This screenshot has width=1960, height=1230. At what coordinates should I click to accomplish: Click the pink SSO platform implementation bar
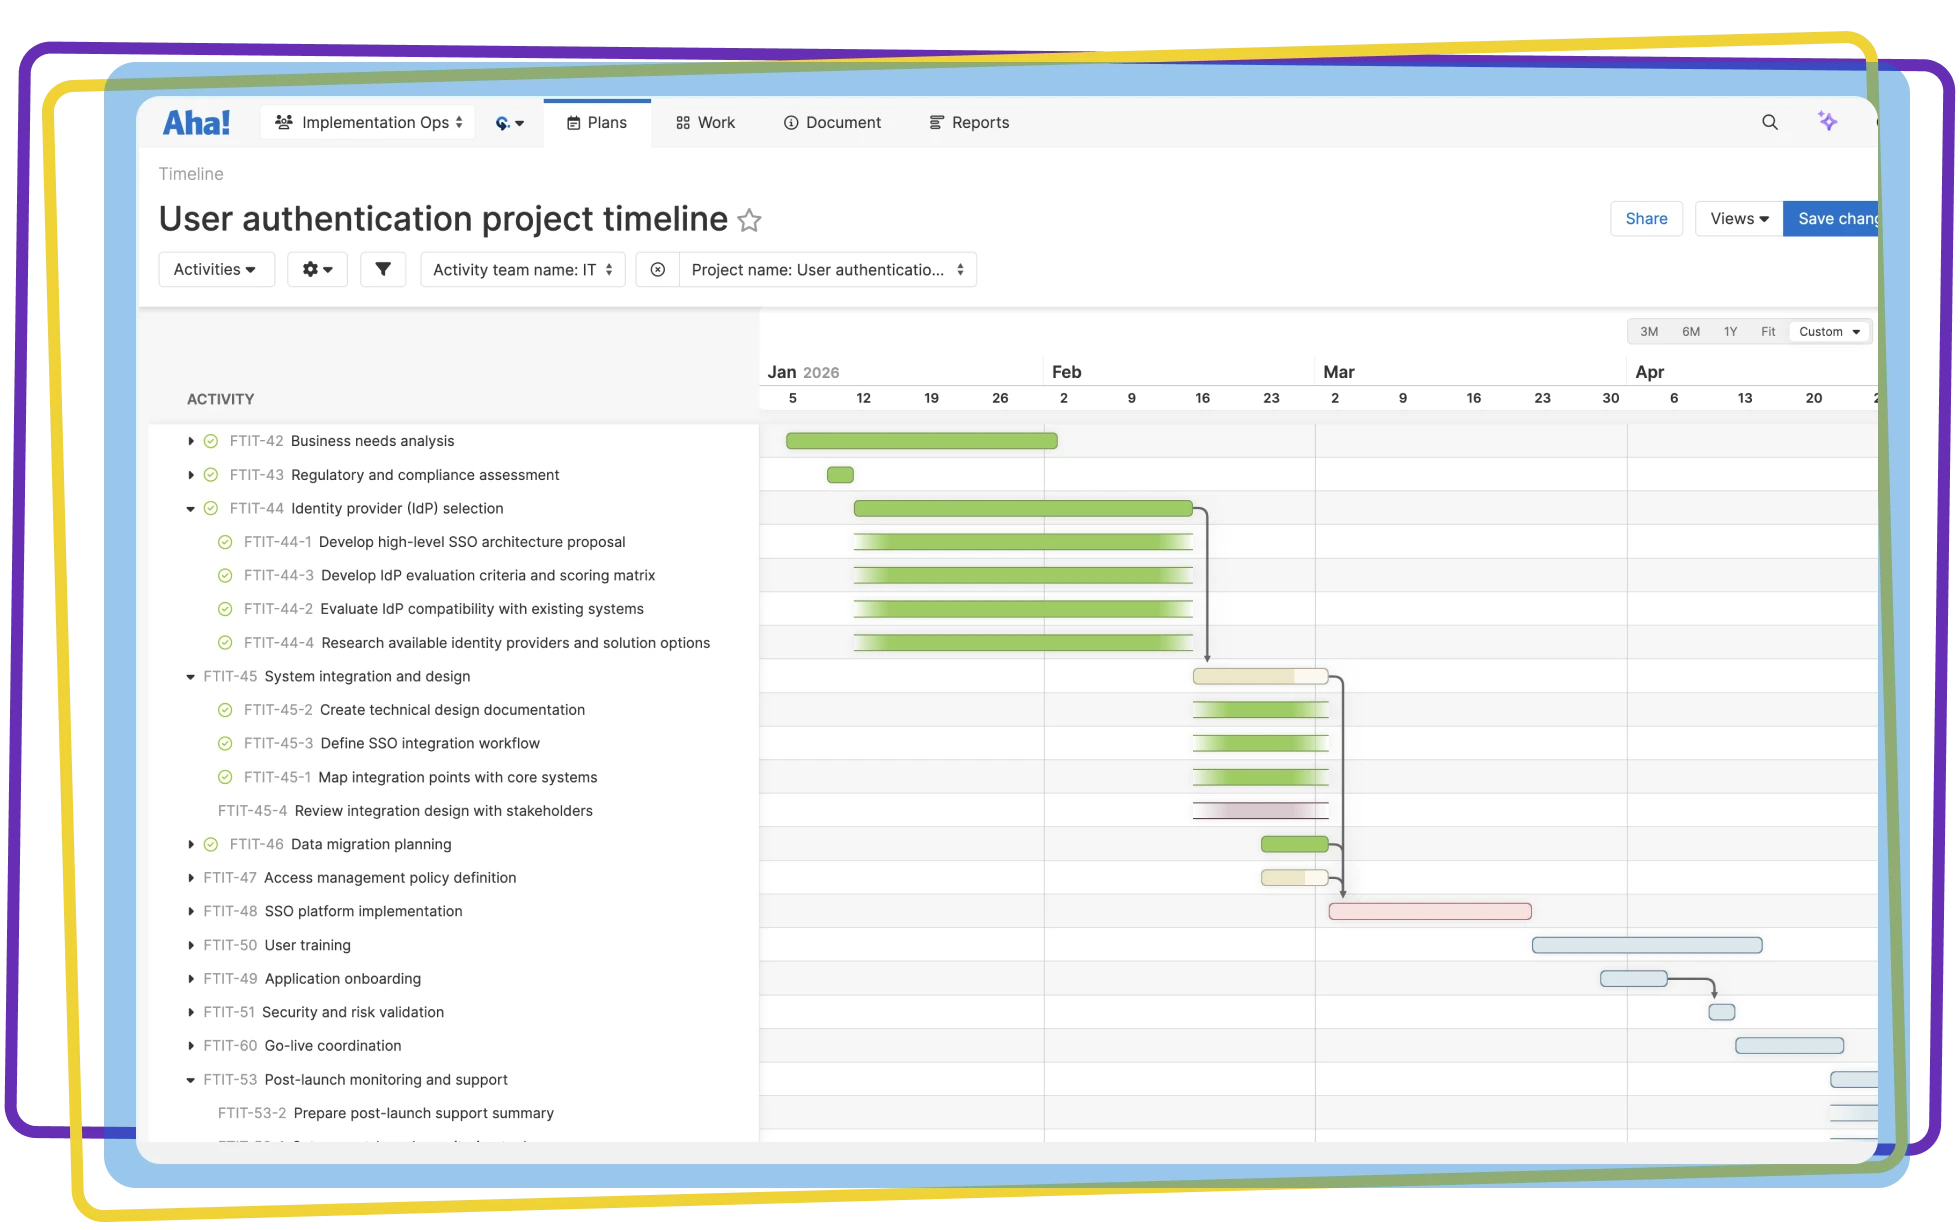[x=1429, y=911]
